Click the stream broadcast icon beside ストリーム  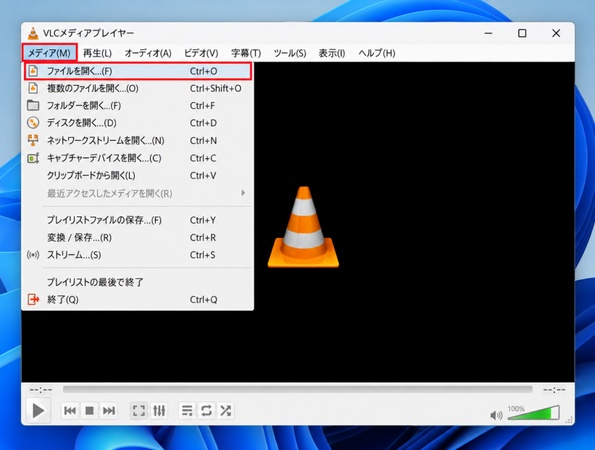point(33,255)
